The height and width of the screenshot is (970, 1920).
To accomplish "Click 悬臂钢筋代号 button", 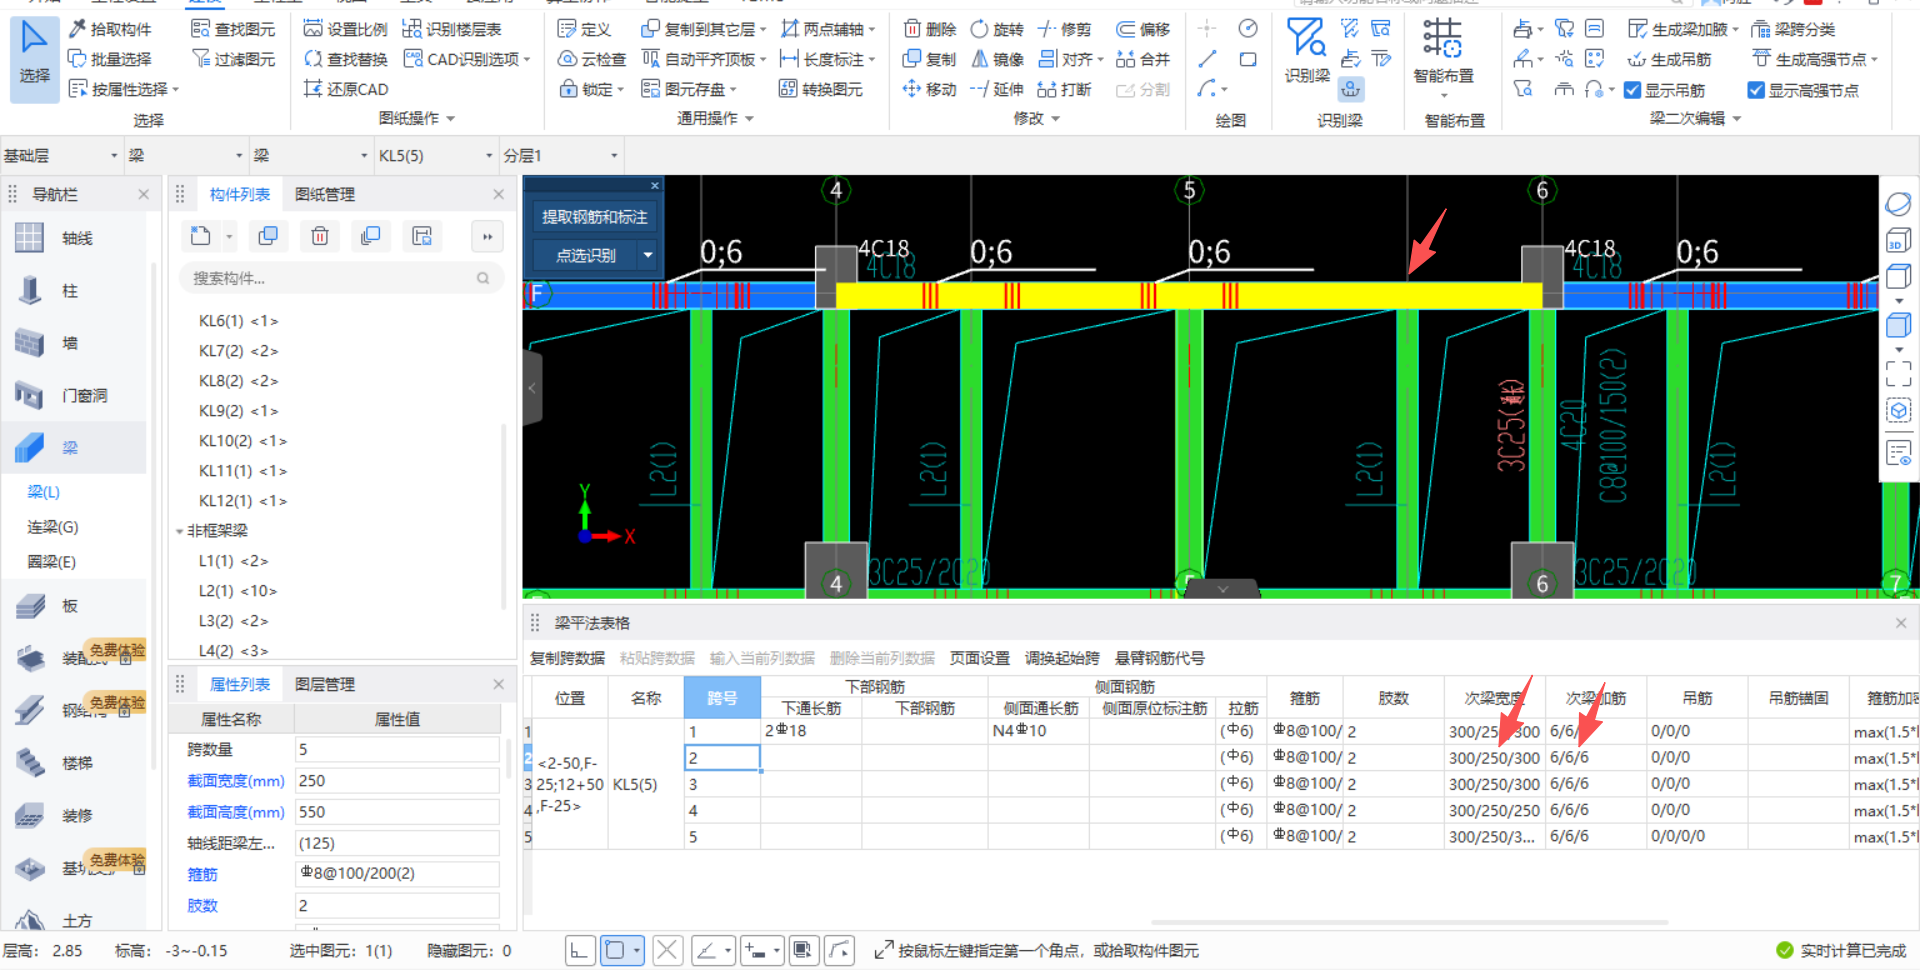I will (1160, 658).
